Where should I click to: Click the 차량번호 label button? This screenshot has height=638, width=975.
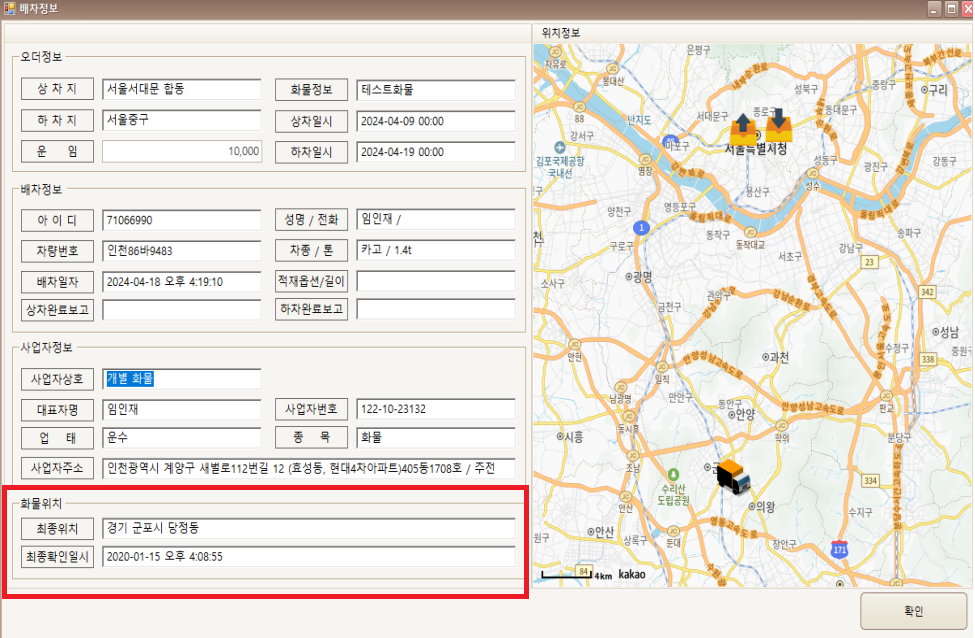57,250
